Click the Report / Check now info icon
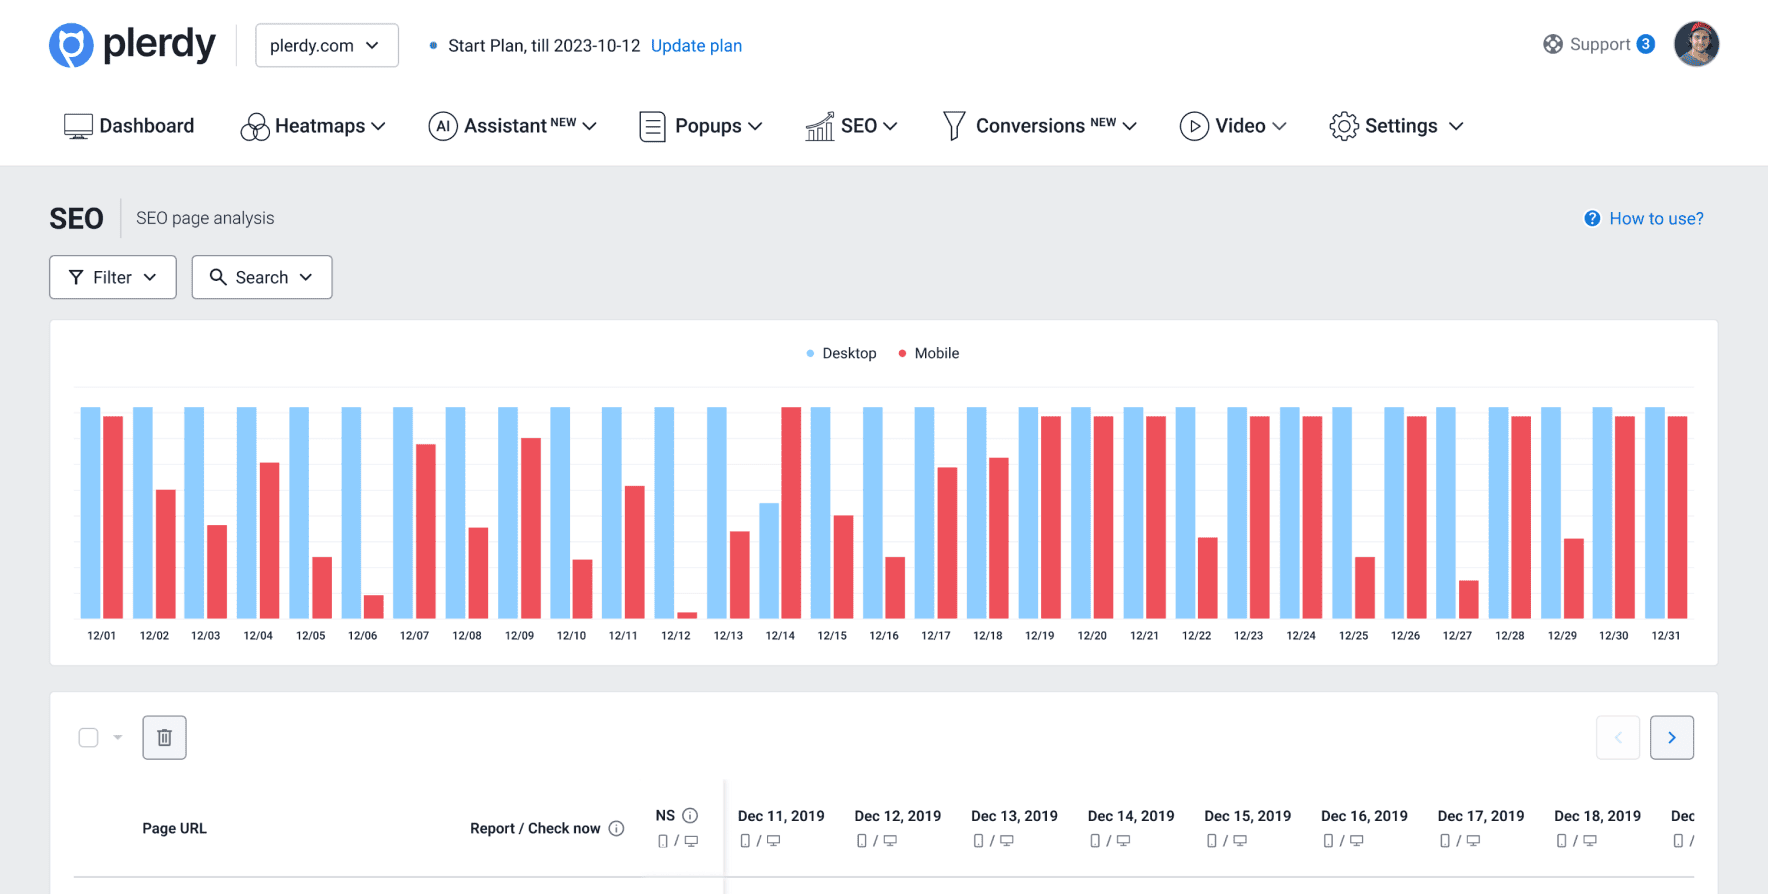 click(x=617, y=828)
